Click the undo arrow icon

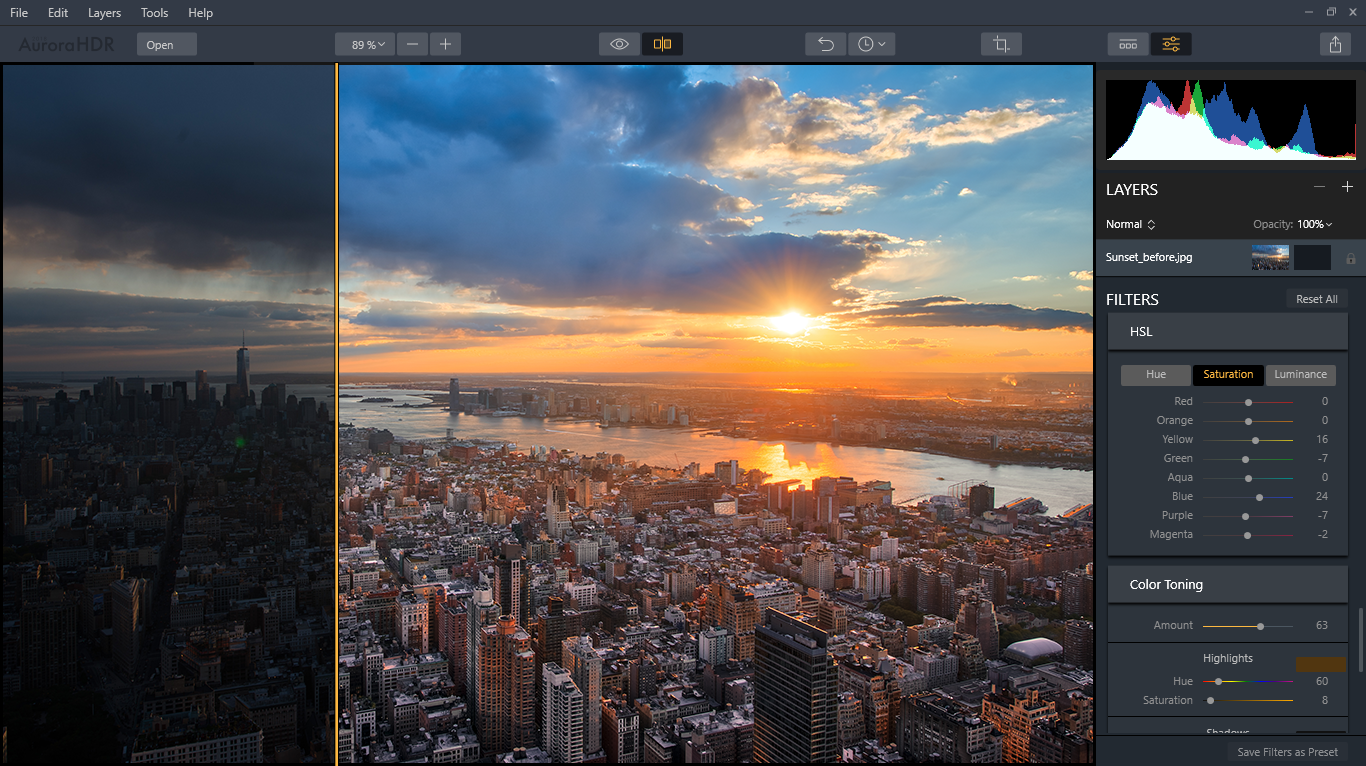click(x=826, y=44)
